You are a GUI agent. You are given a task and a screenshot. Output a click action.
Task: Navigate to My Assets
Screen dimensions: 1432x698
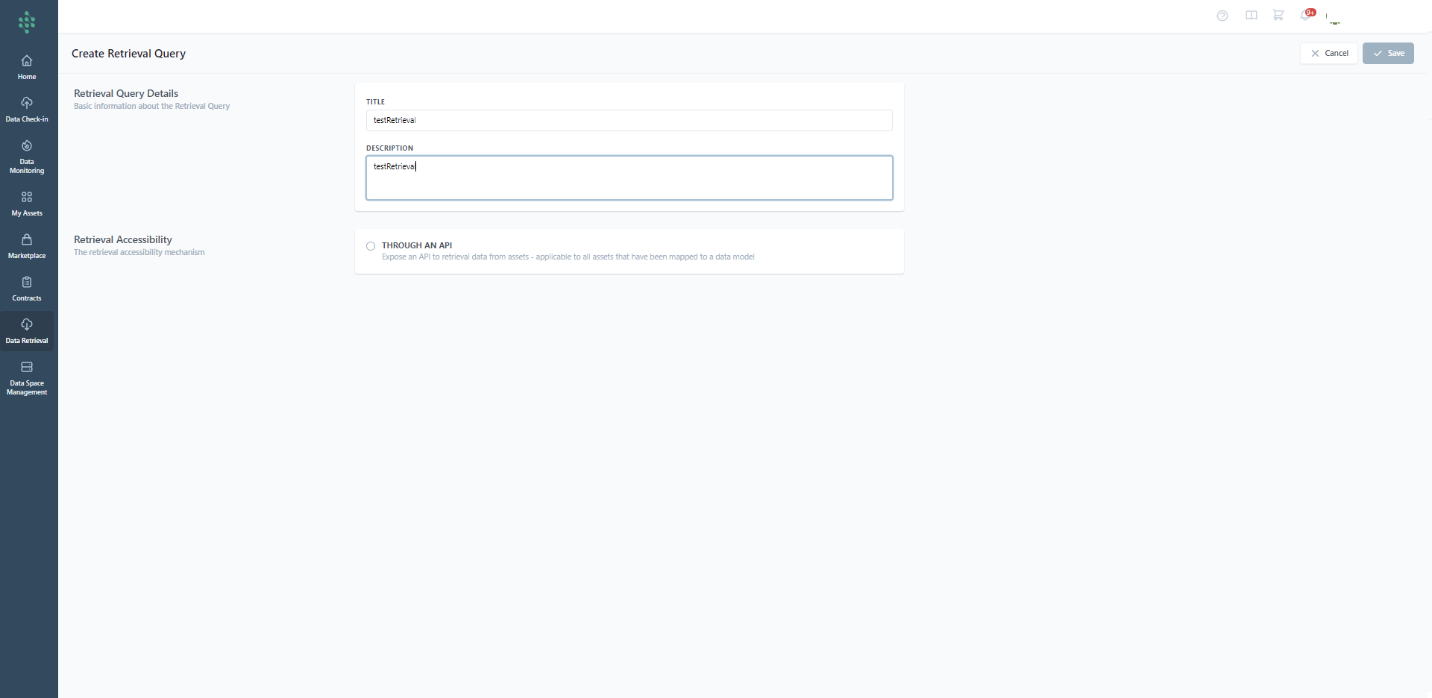click(x=27, y=203)
